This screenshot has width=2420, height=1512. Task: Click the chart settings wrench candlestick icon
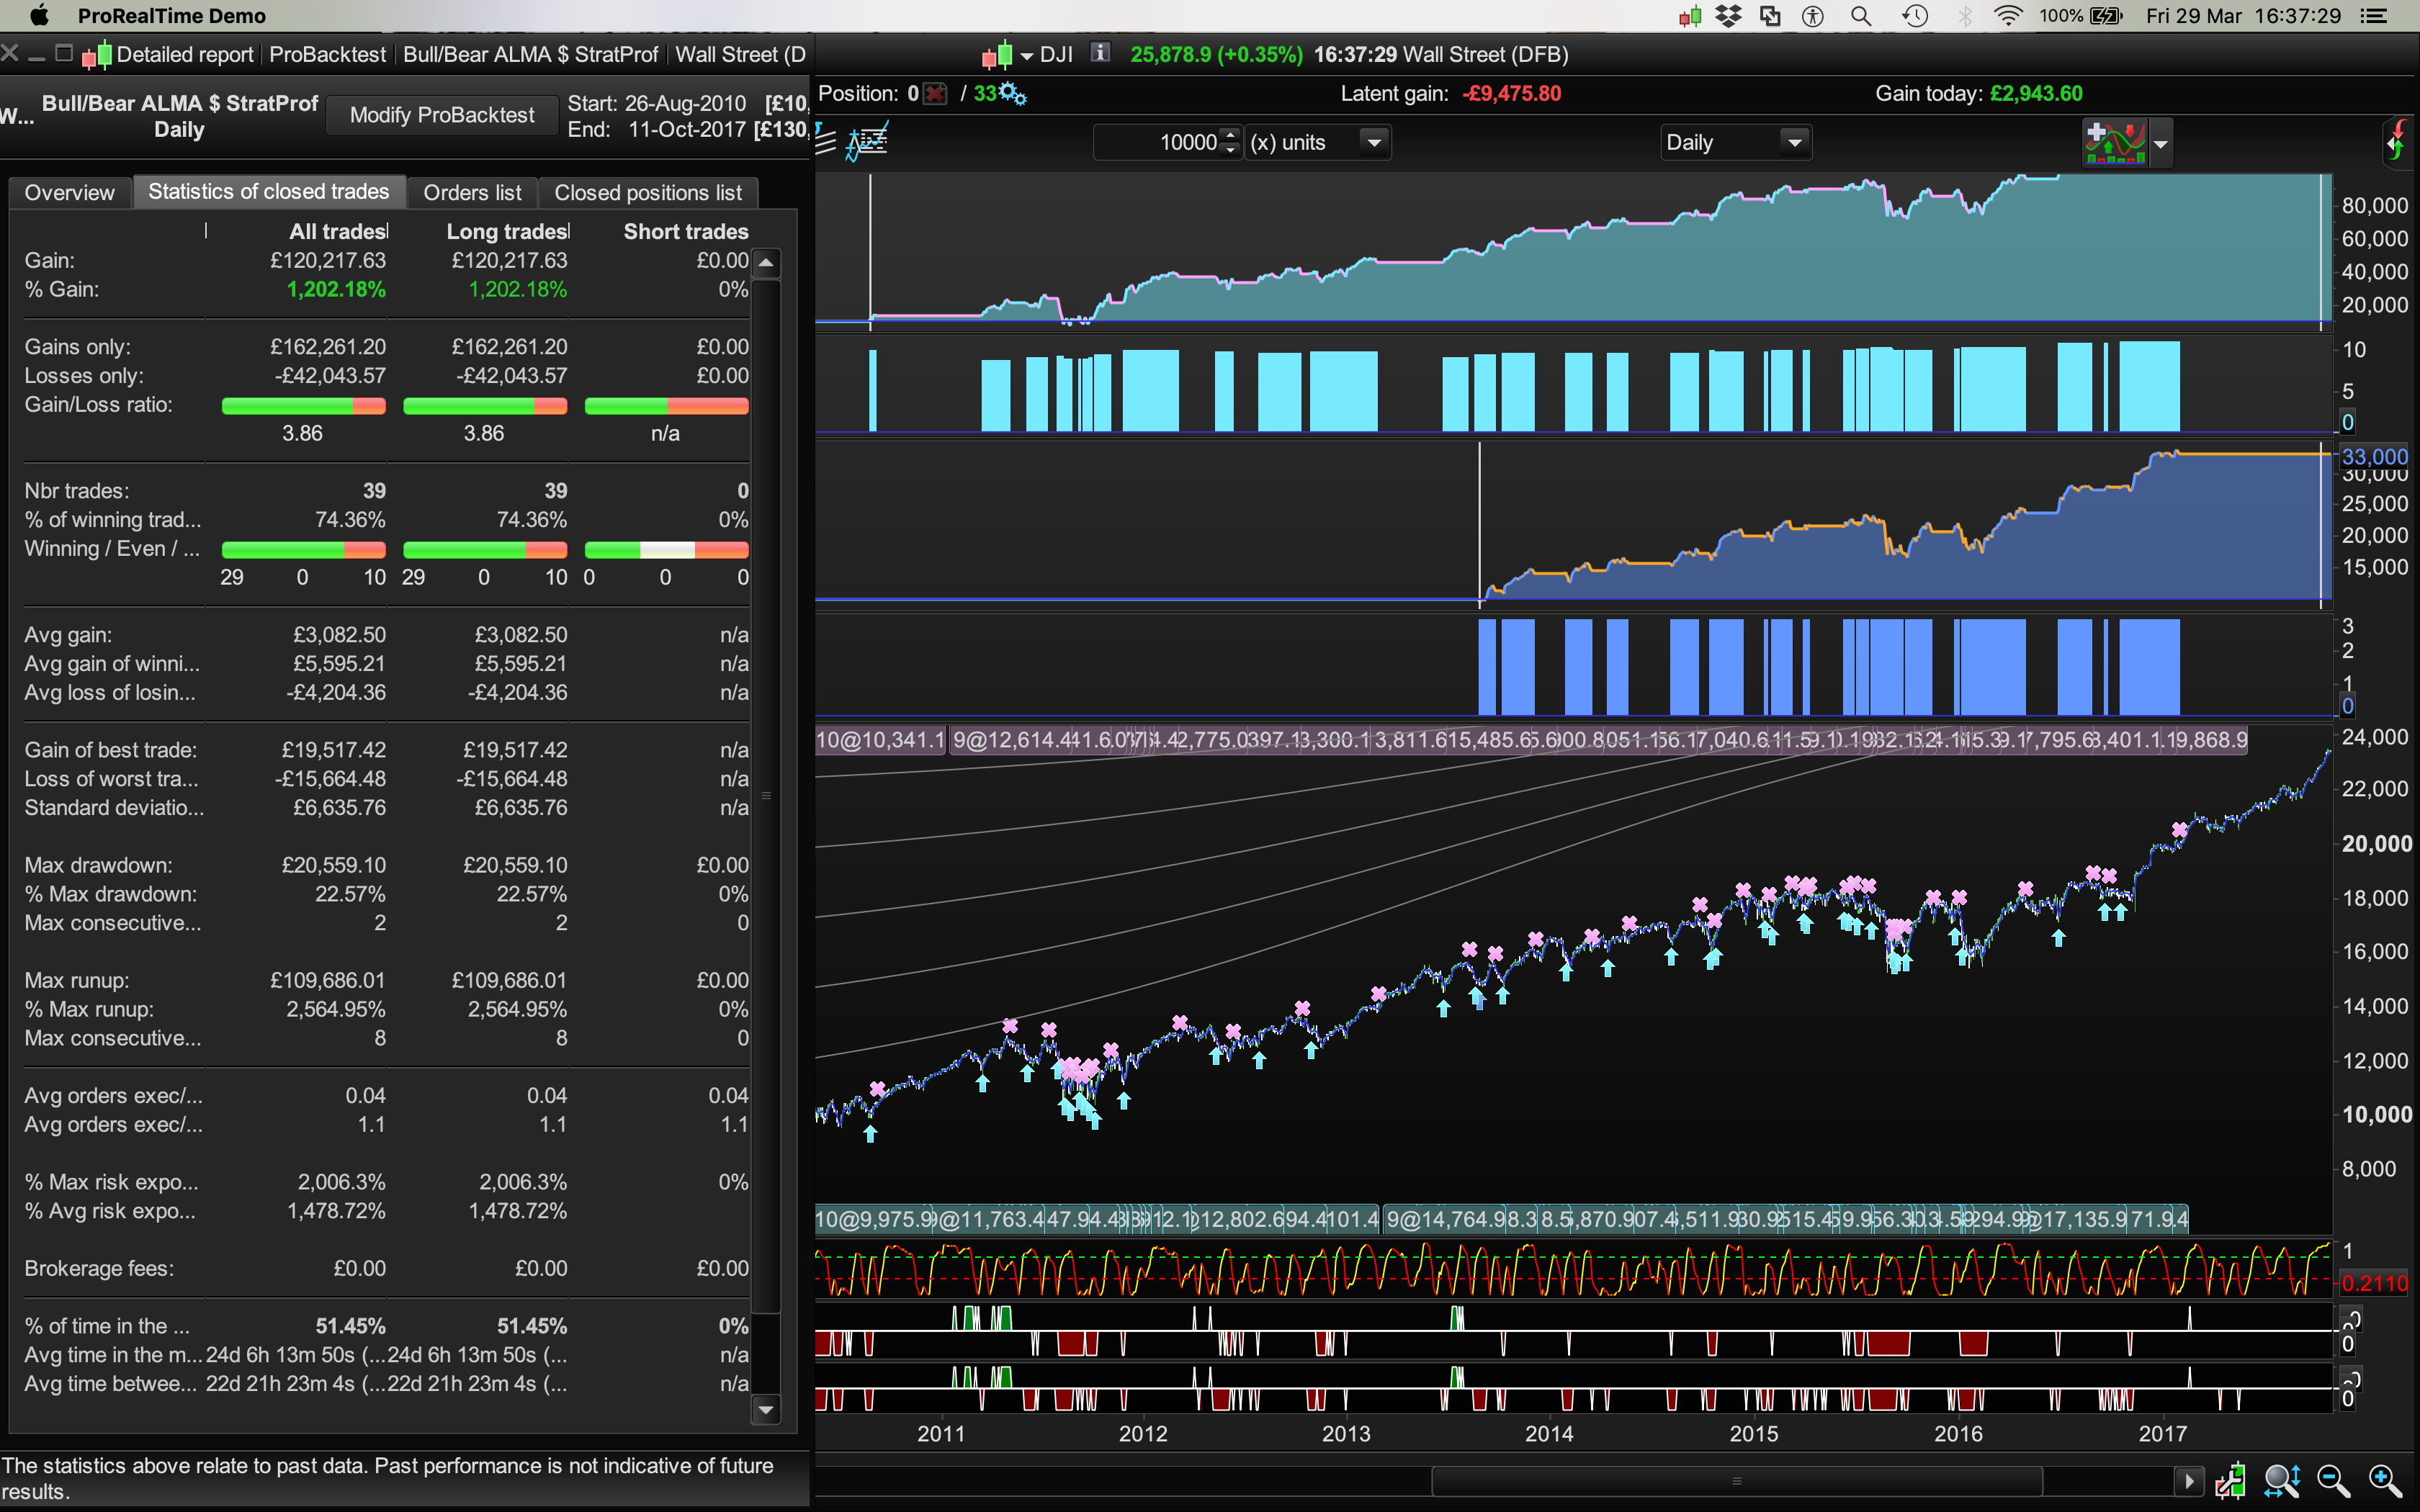[x=2230, y=1481]
